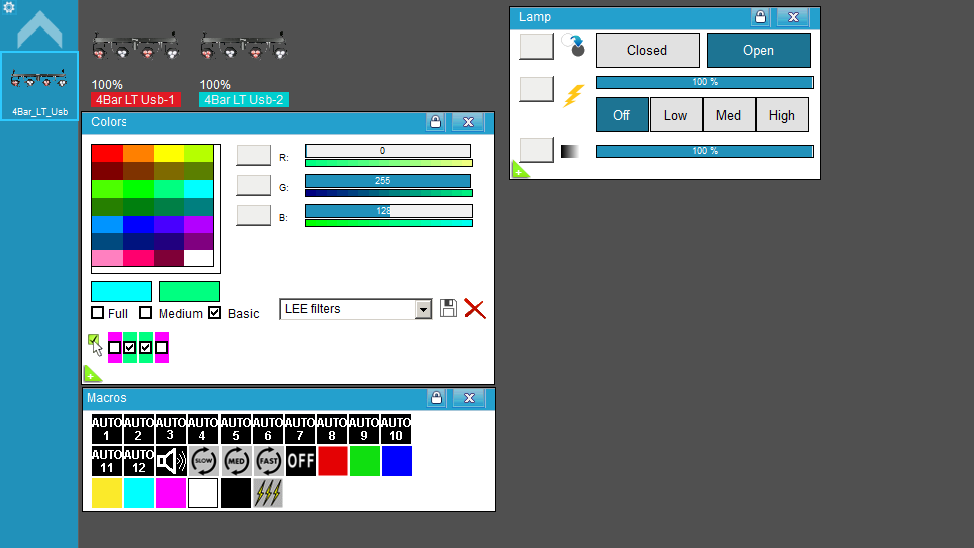Lock the Macros panel

436,398
